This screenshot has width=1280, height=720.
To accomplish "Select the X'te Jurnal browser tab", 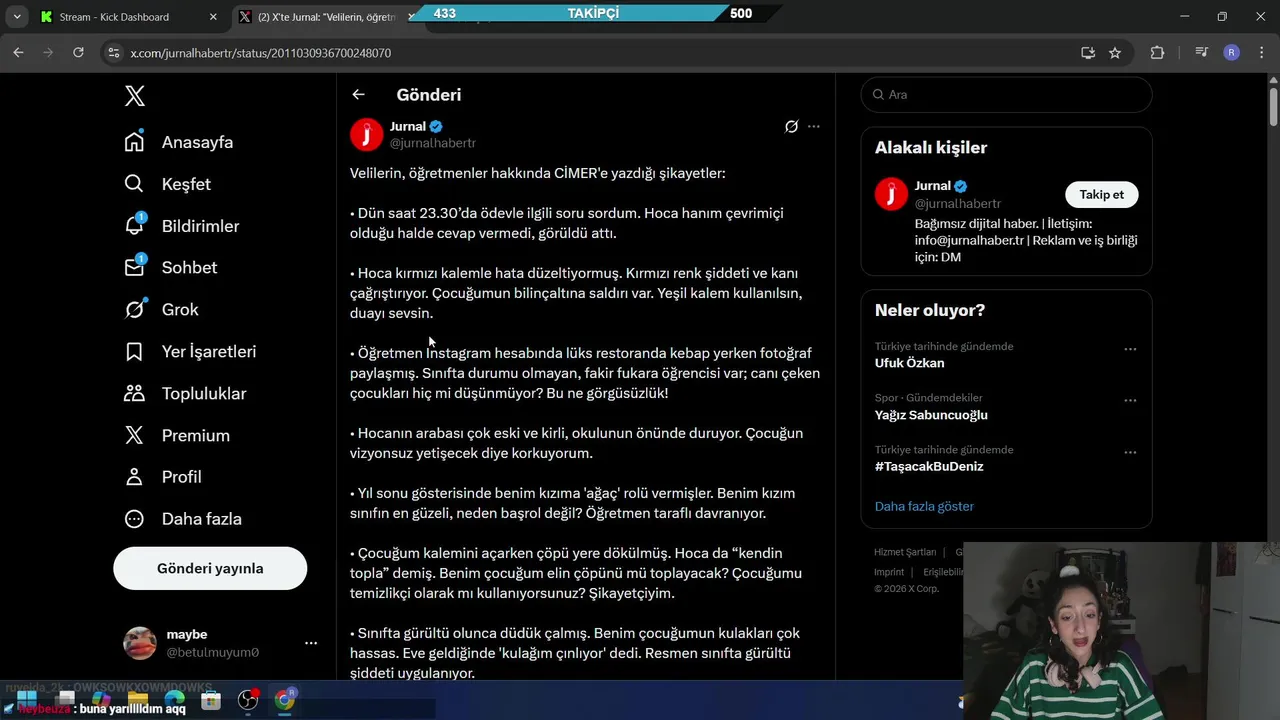I will click(326, 17).
